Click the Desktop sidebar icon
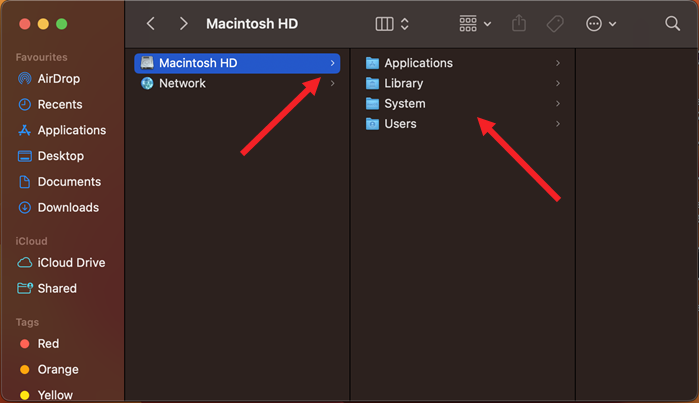The image size is (699, 403). (x=25, y=156)
